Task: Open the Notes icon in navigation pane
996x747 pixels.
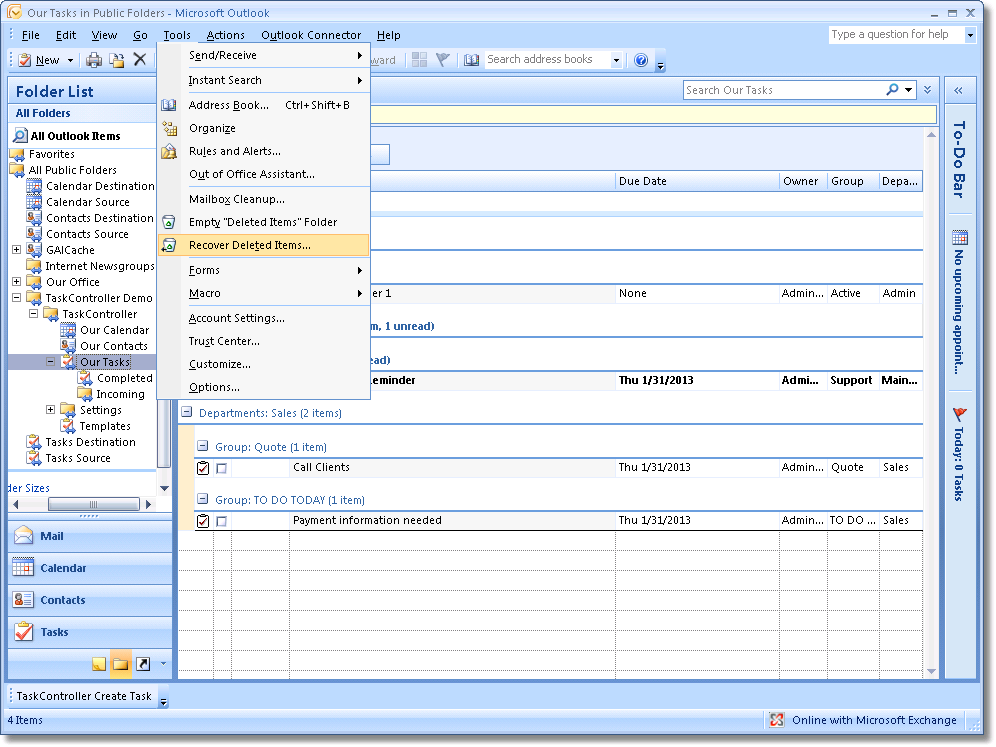Action: (99, 663)
